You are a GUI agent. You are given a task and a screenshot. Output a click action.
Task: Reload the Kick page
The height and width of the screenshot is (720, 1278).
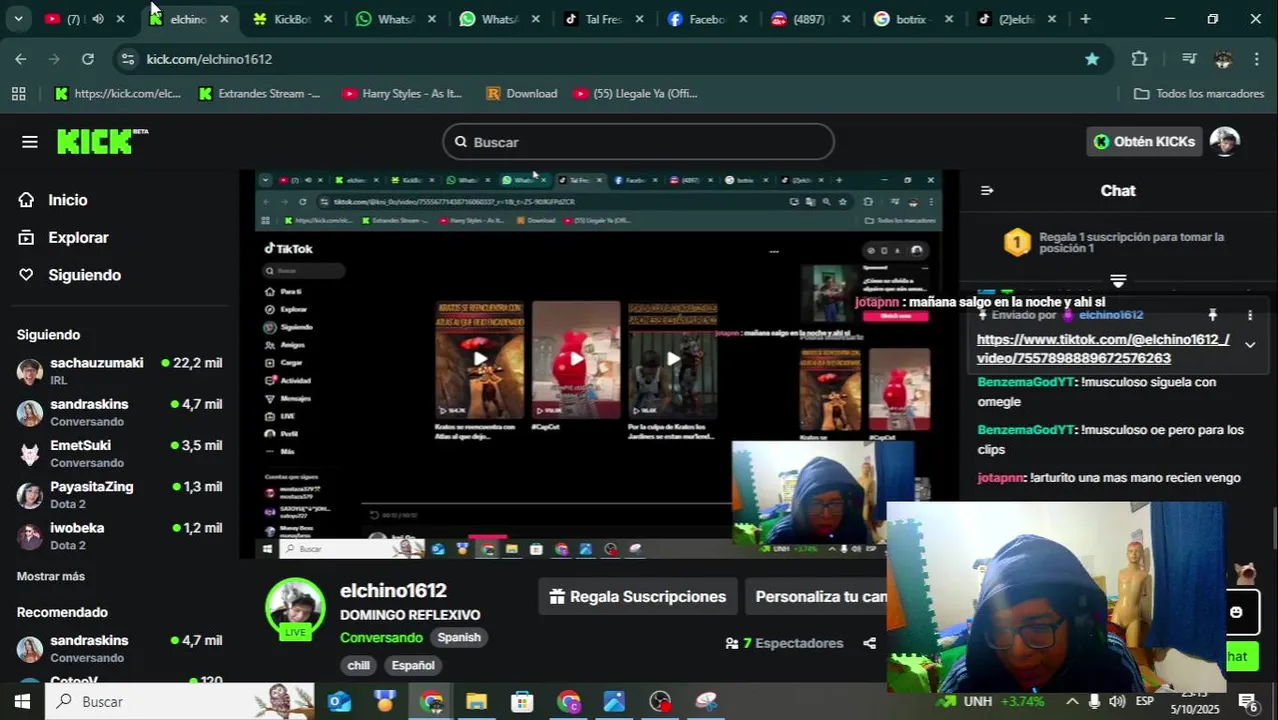tap(88, 59)
